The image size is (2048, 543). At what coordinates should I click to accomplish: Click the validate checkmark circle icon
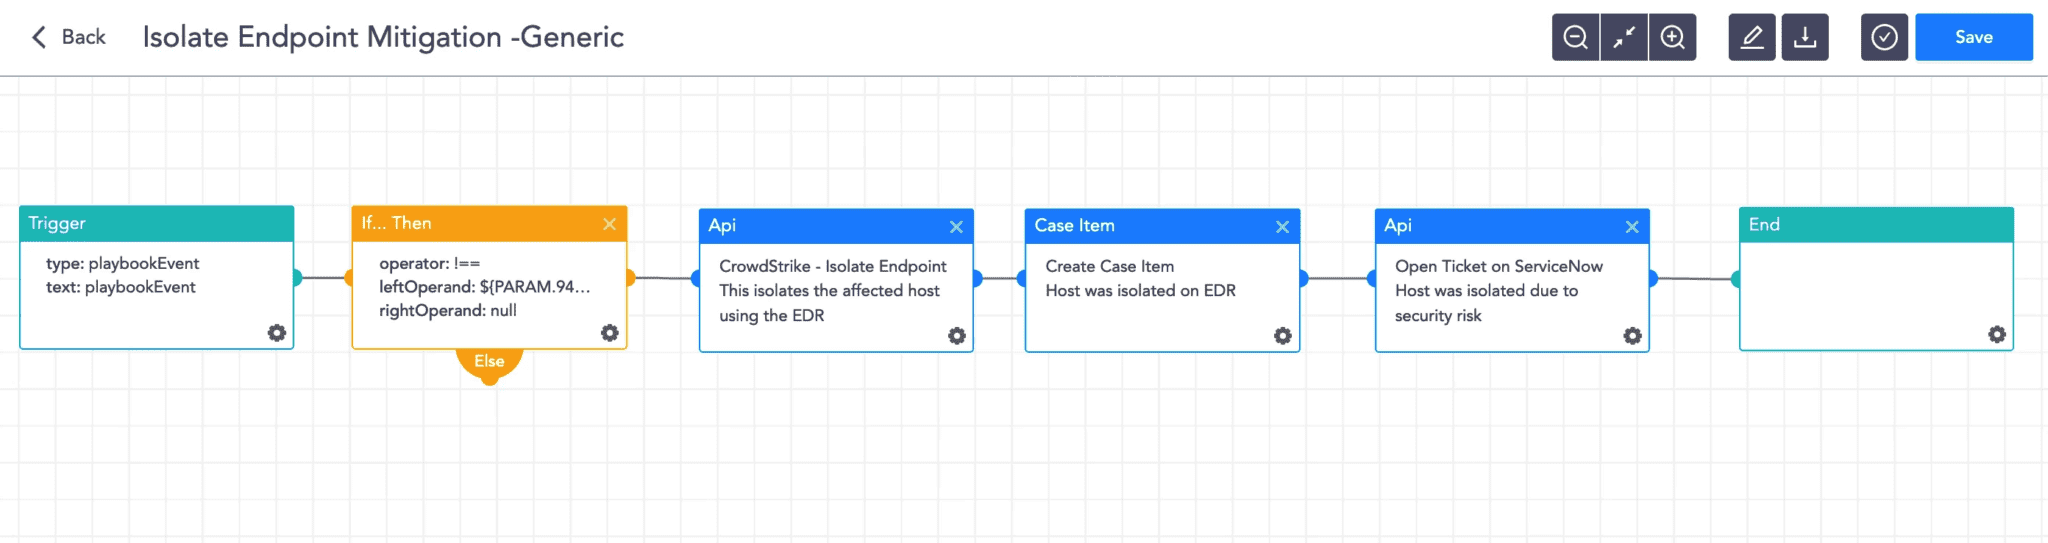1884,37
